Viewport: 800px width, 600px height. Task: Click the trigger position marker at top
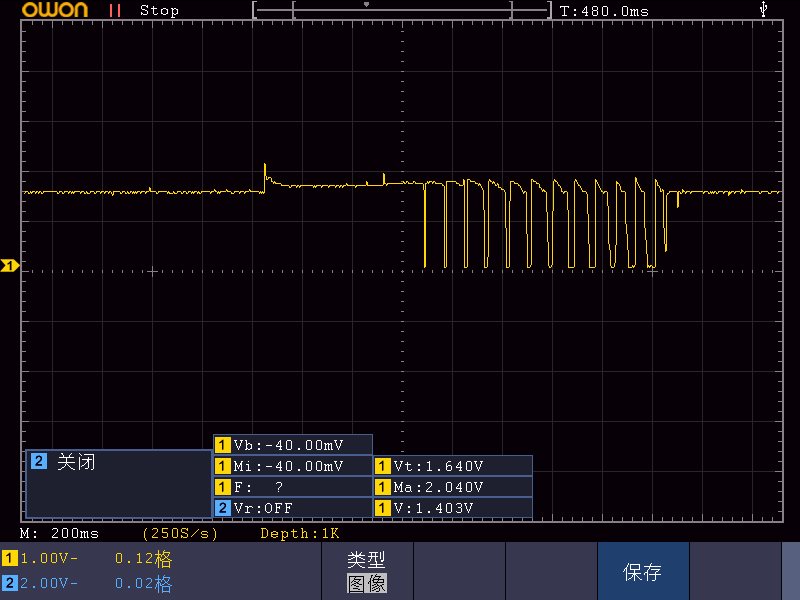(366, 5)
